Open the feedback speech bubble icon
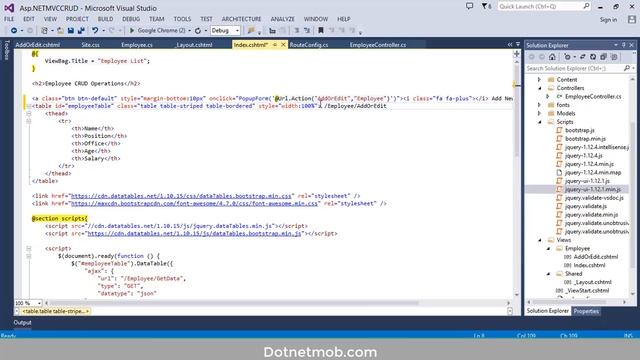This screenshot has width=640, height=360. pos(469,7)
